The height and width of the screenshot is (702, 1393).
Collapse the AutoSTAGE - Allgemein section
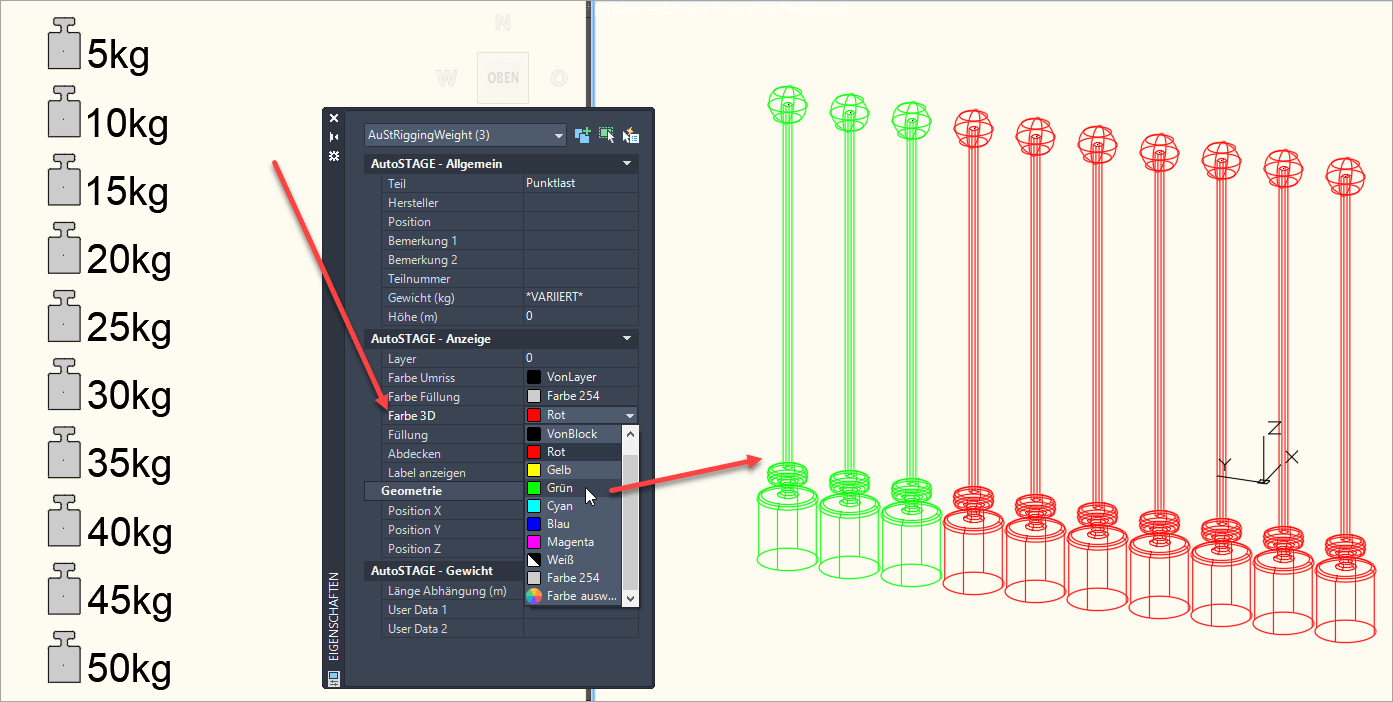pyautogui.click(x=627, y=163)
